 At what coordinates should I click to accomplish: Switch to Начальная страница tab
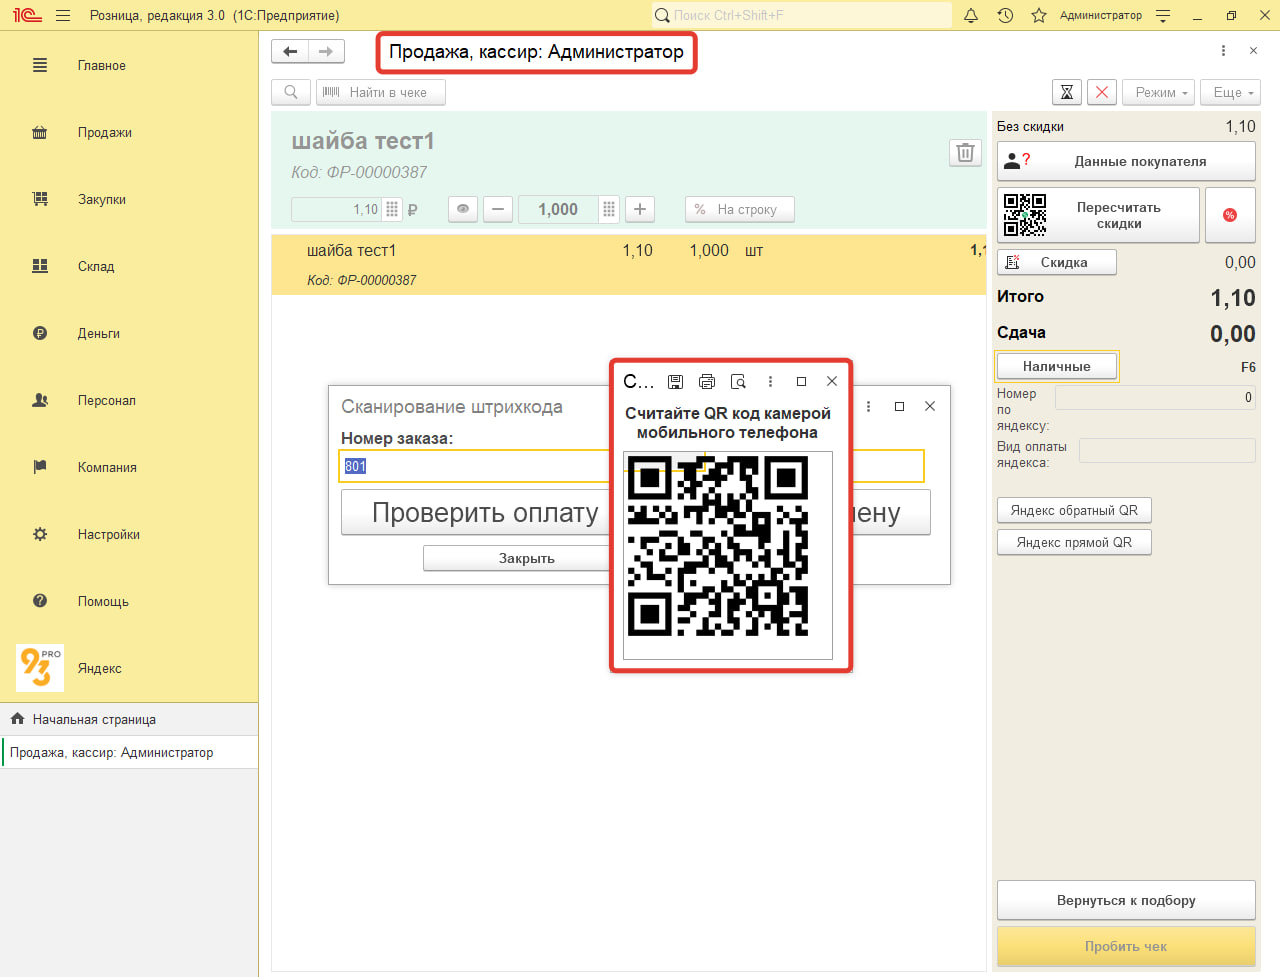pos(129,719)
